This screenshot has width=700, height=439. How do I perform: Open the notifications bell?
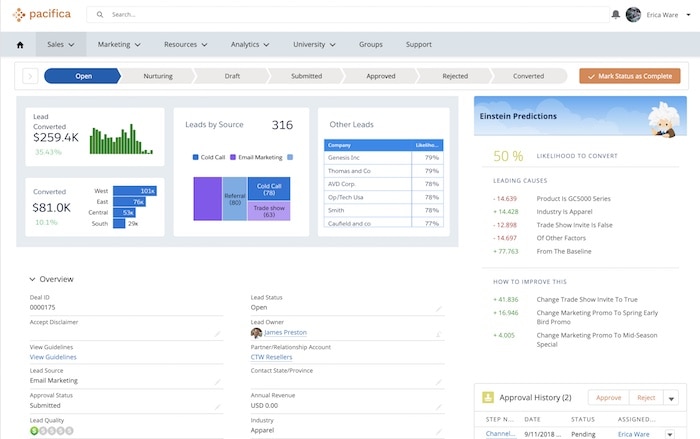coord(615,15)
